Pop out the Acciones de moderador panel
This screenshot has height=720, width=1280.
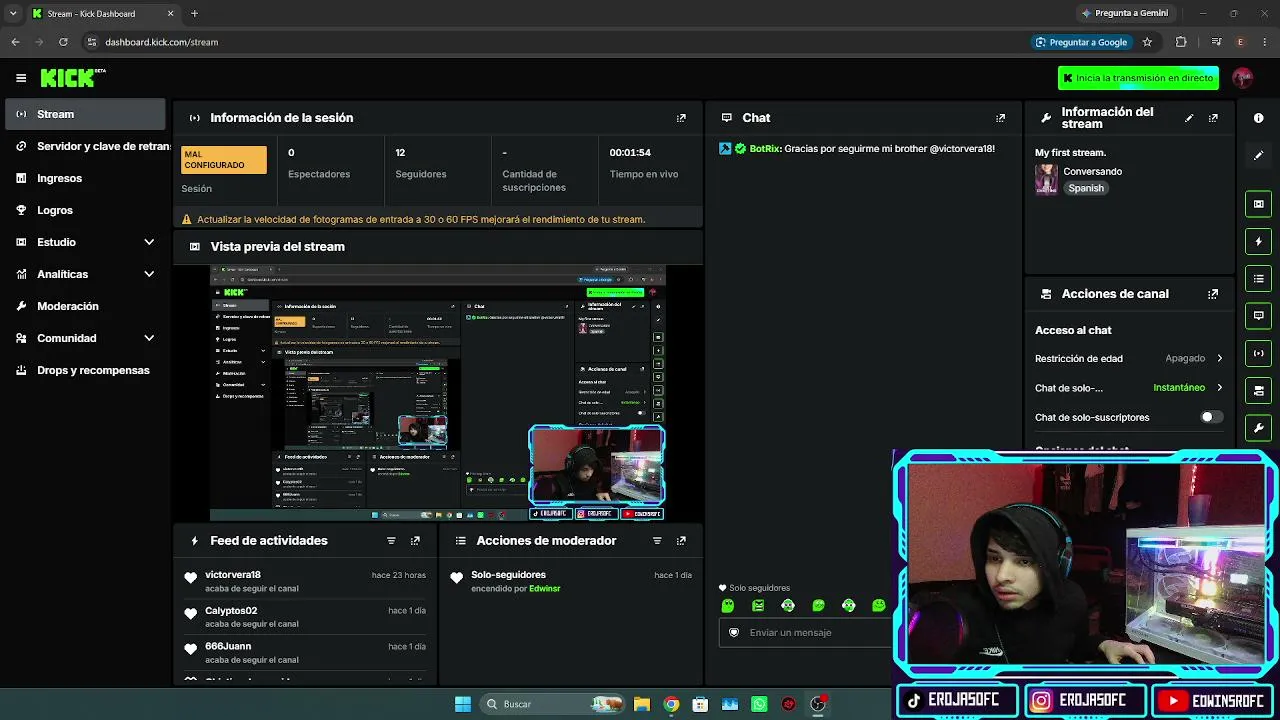click(x=681, y=541)
